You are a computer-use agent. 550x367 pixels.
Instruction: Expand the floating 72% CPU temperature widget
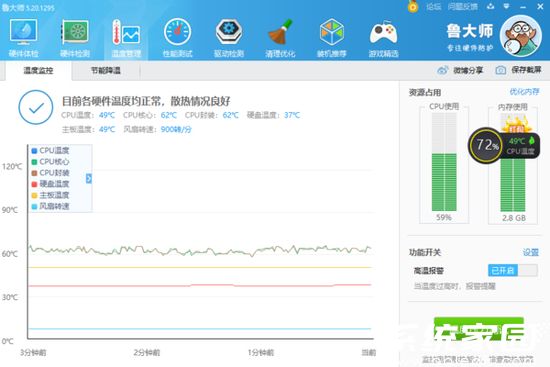coord(504,145)
